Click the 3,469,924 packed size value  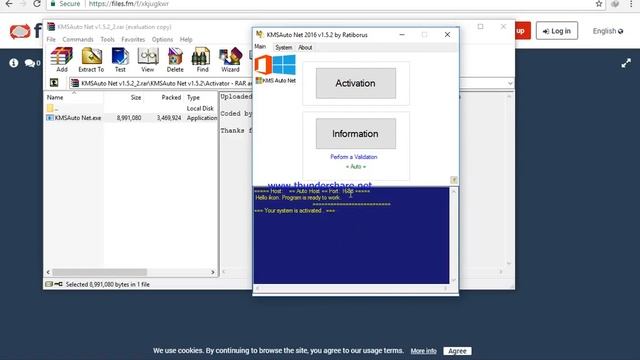[x=169, y=118]
